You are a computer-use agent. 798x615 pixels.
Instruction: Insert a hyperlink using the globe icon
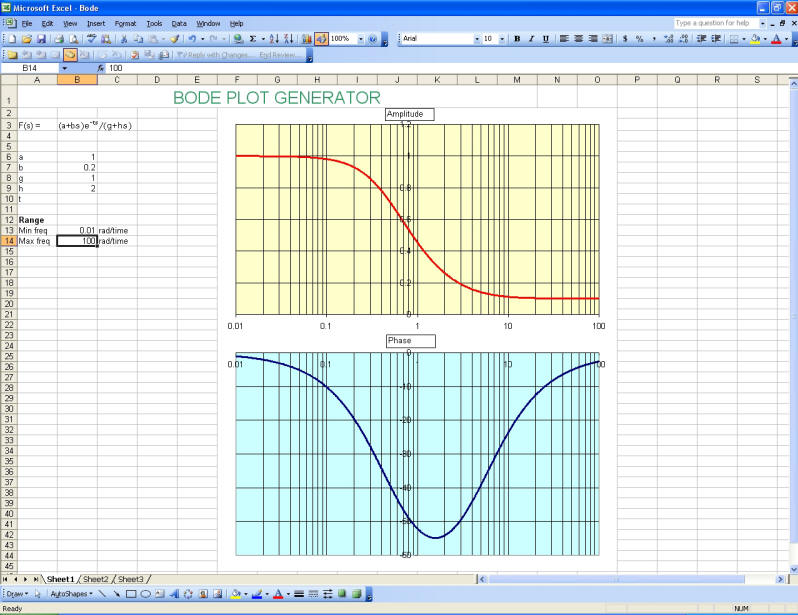click(x=238, y=39)
